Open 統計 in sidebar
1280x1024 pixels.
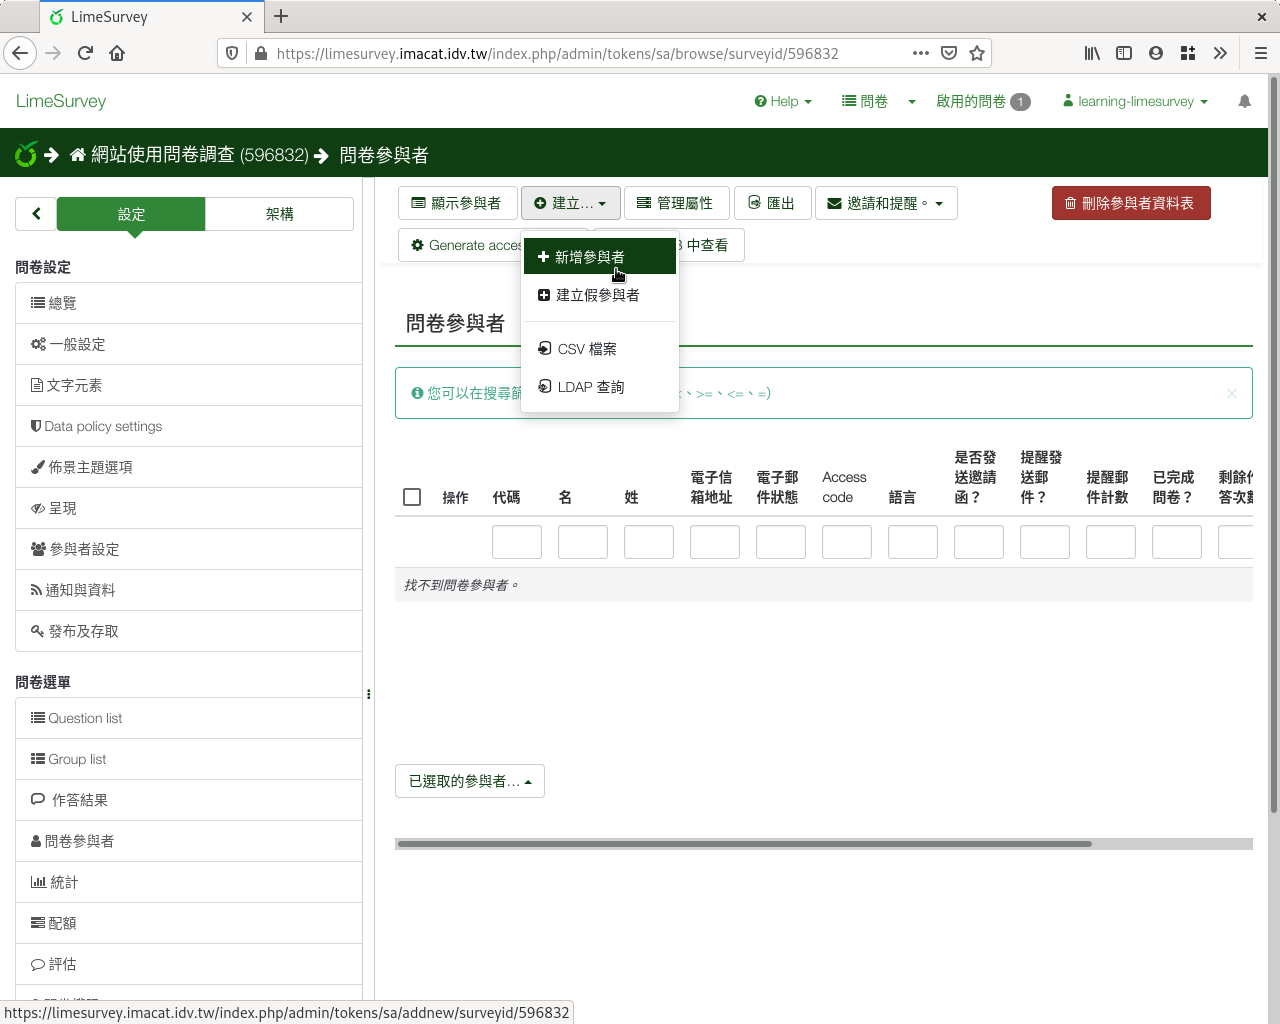tap(189, 882)
